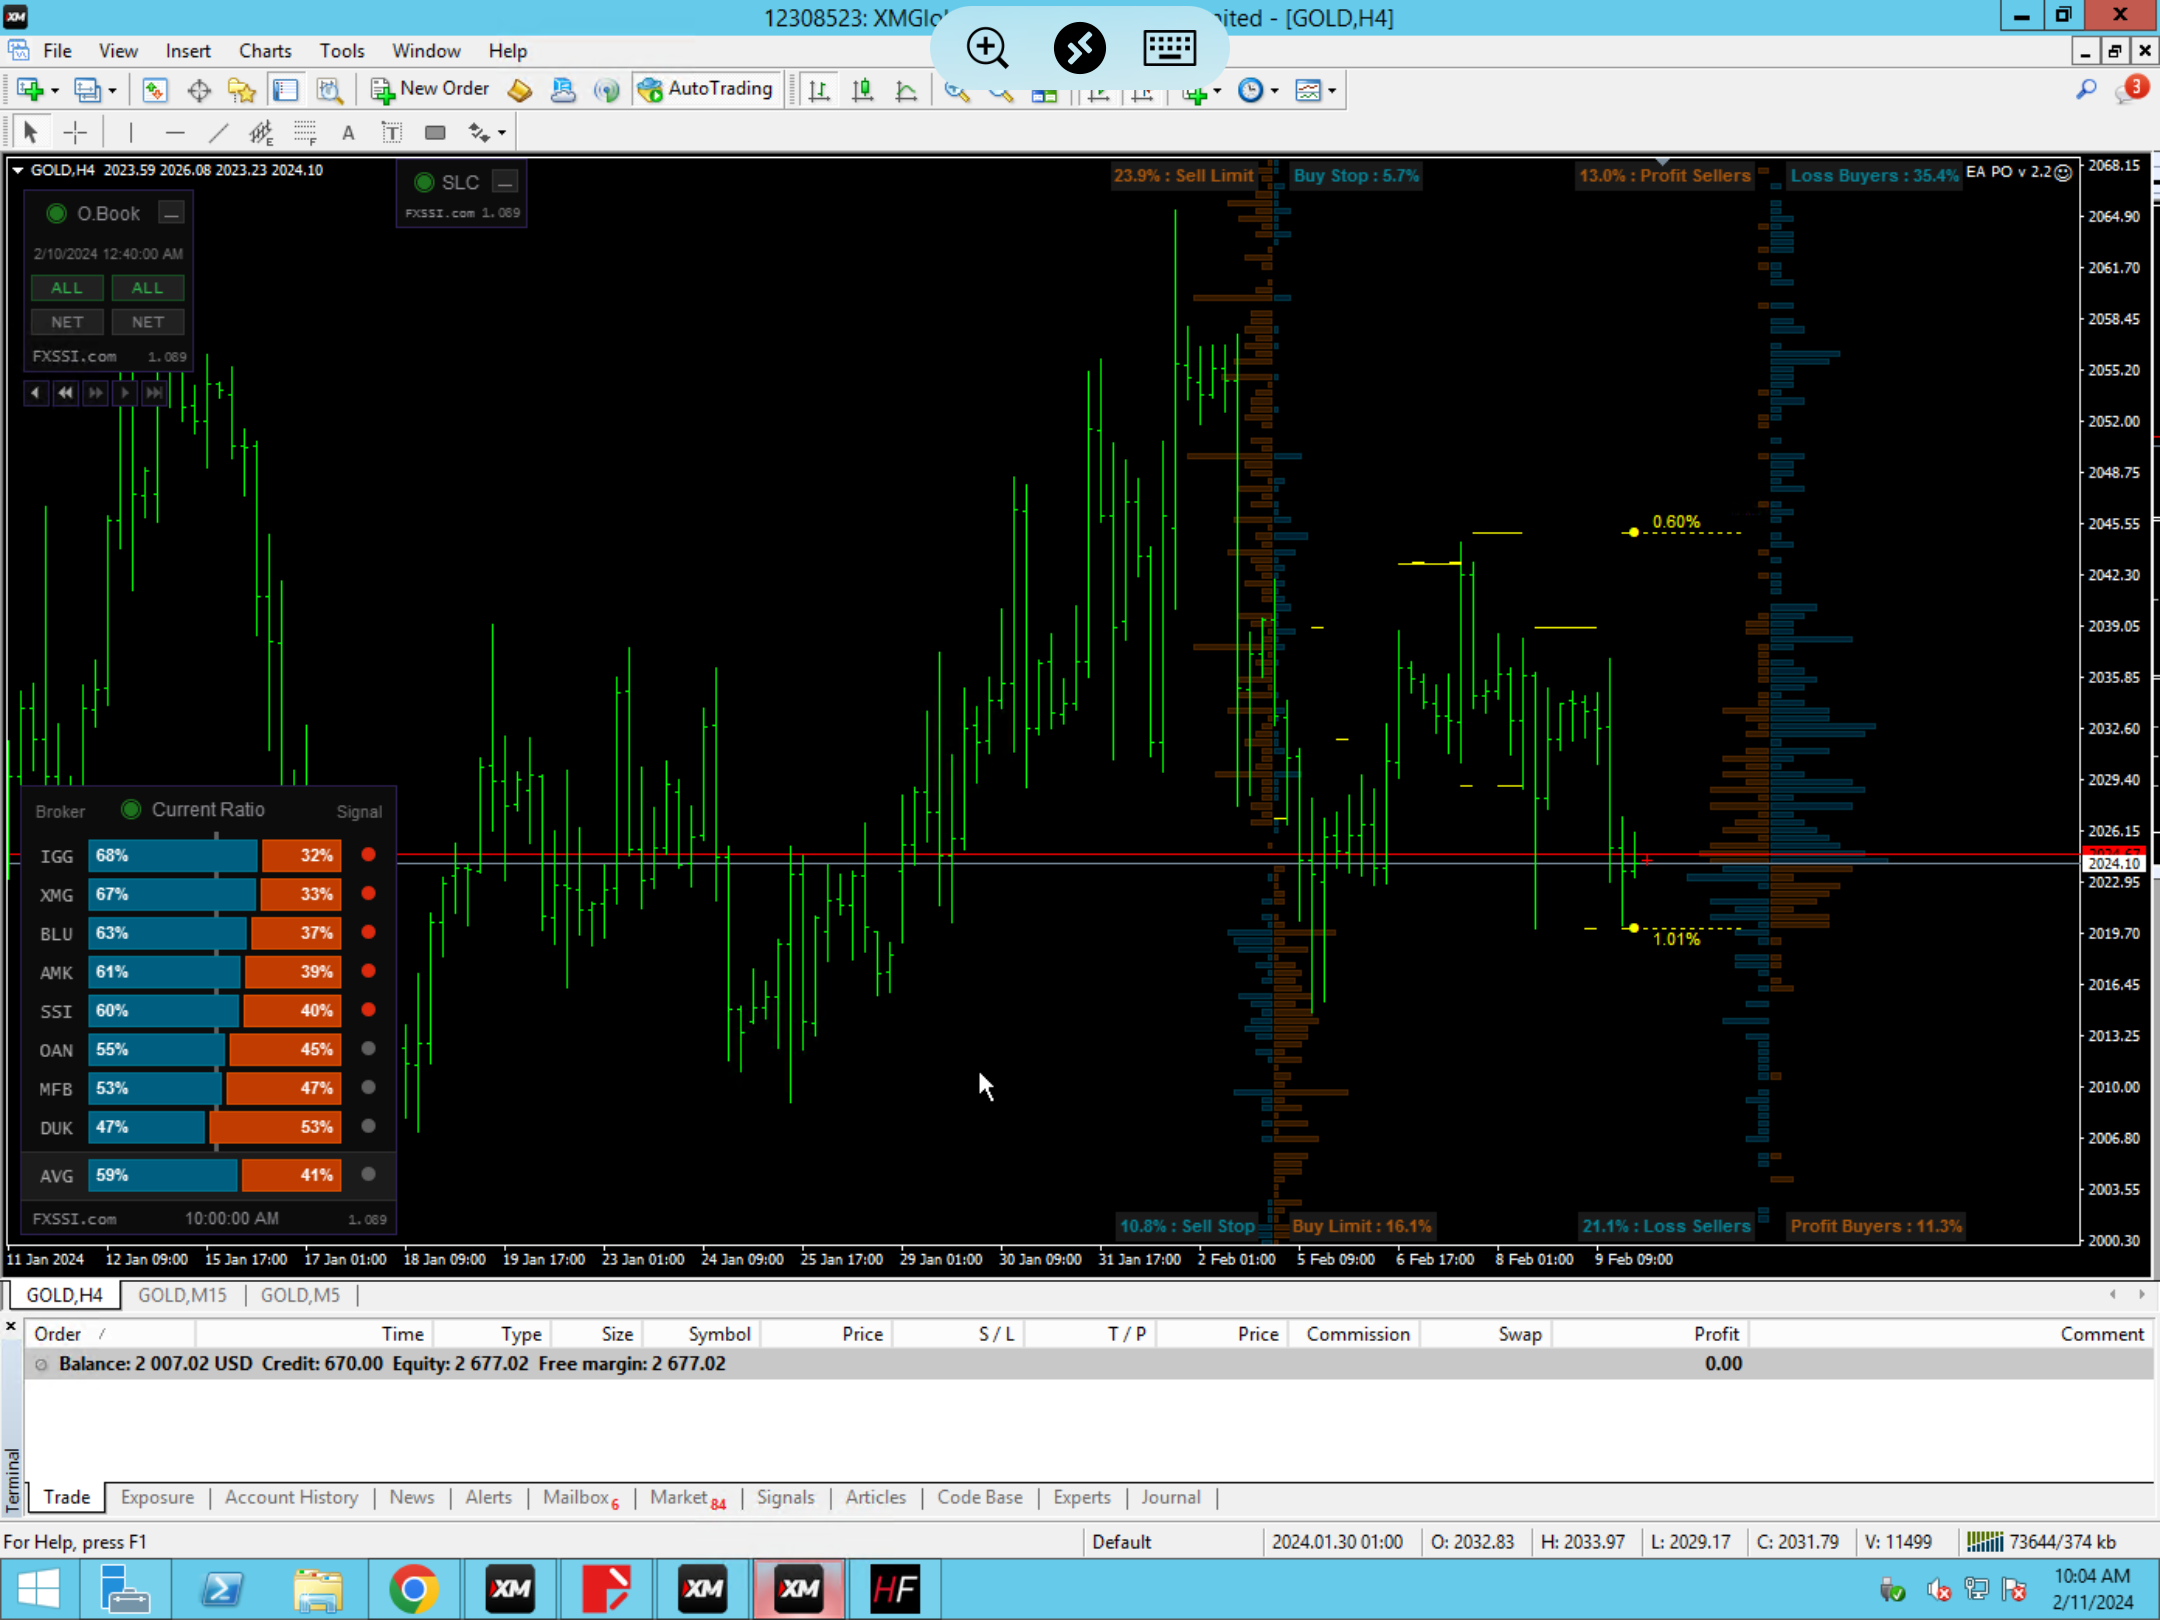Viewport: 2160px width, 1620px height.
Task: Click the left ALL button in O.Book
Action: (67, 288)
